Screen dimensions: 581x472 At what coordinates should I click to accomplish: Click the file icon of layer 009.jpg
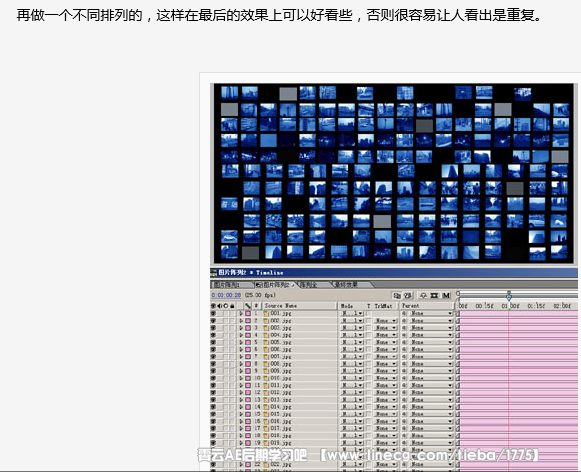(266, 371)
